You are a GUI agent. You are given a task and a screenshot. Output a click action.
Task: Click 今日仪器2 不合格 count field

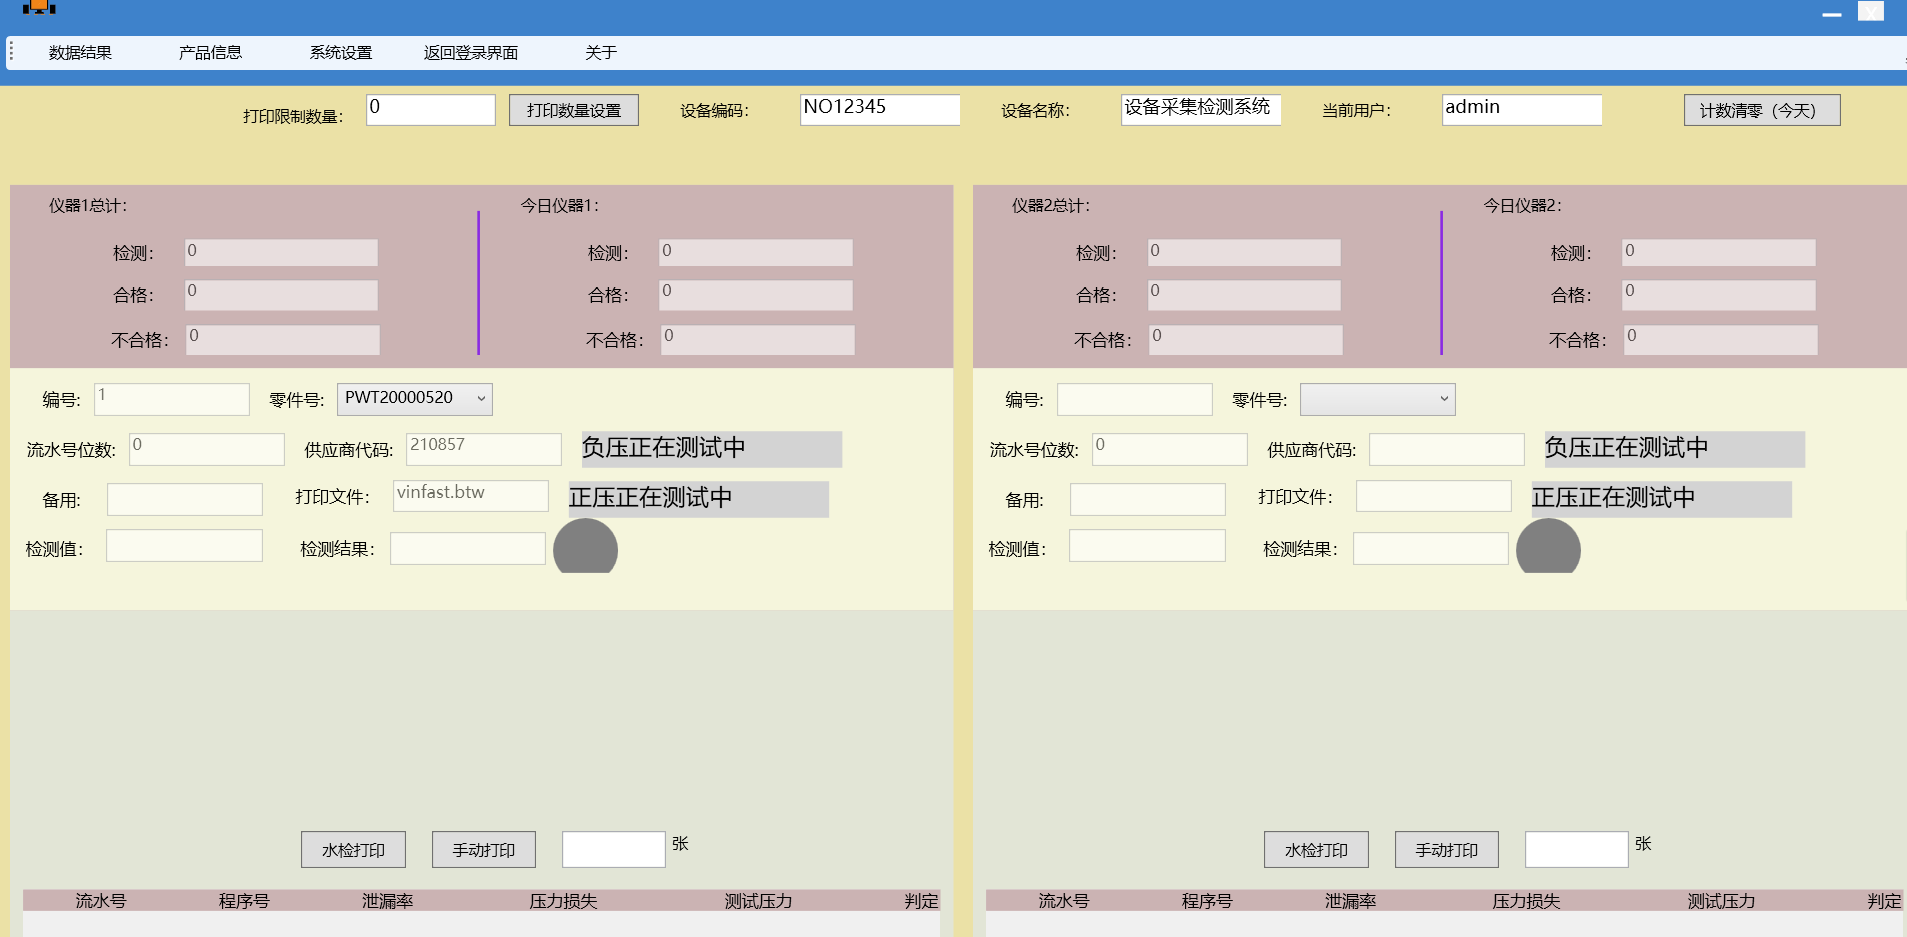pos(1721,340)
